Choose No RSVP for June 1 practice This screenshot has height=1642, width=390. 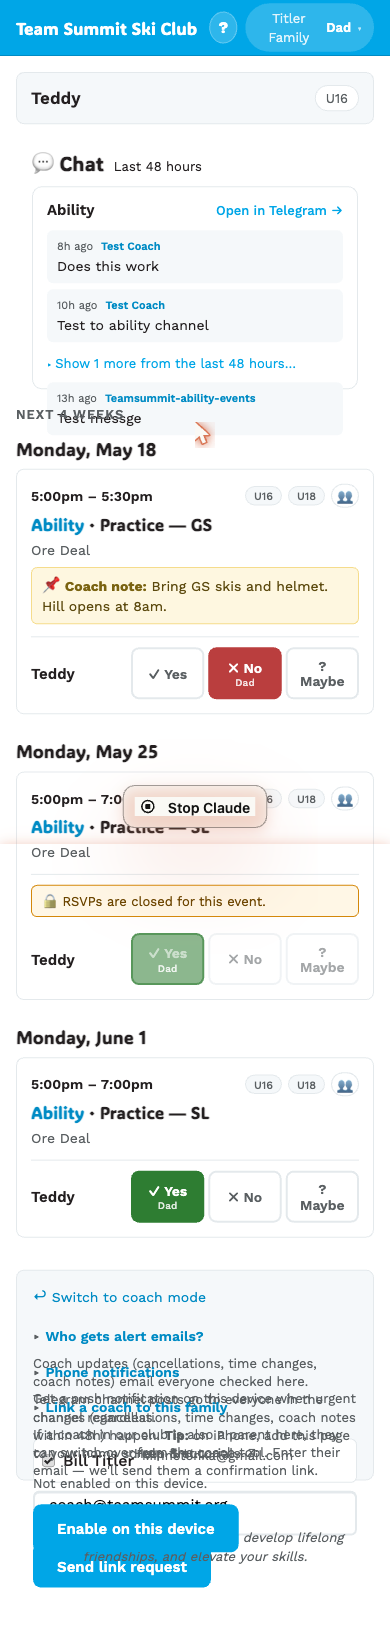245,1197
